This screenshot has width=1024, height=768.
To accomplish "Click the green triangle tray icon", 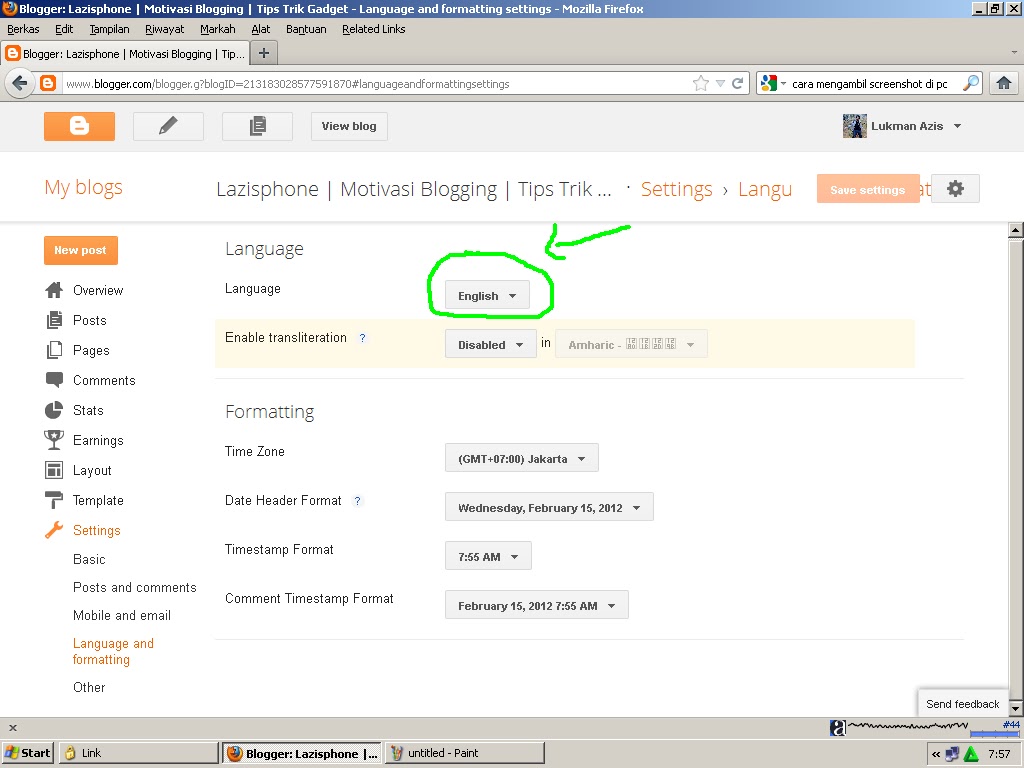I will point(972,754).
